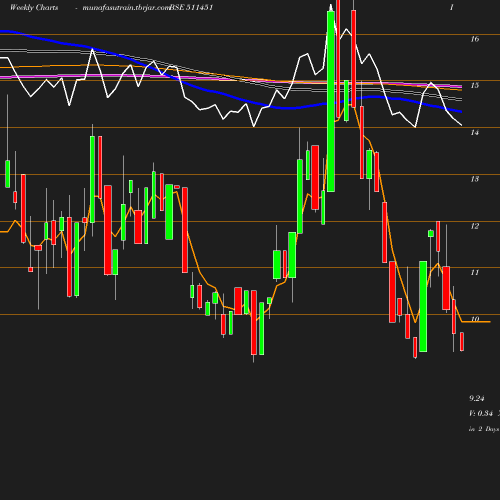Click the last price value 9.24
Screen dimensions: 500x500
477,398
